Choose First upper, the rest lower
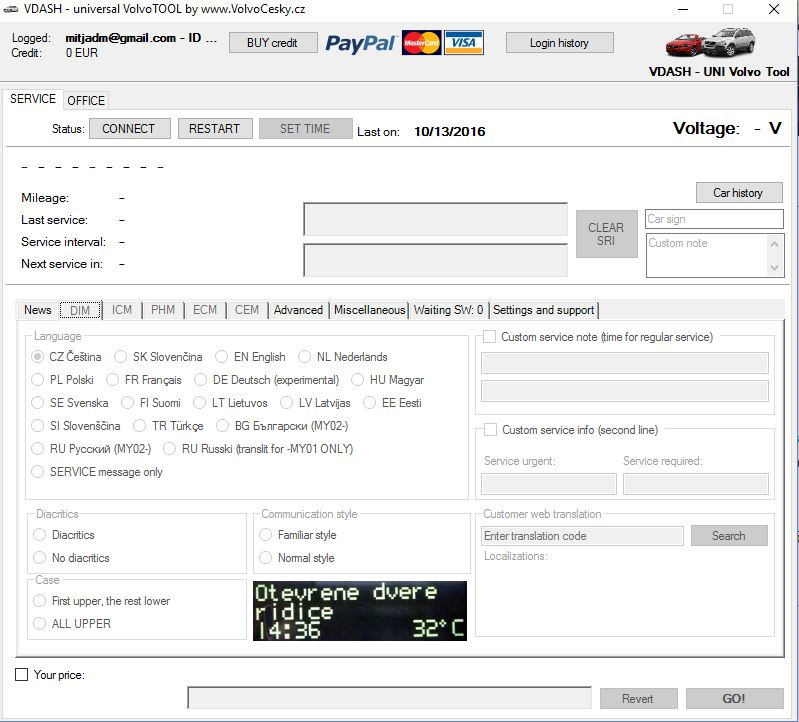This screenshot has width=799, height=722. [102, 601]
